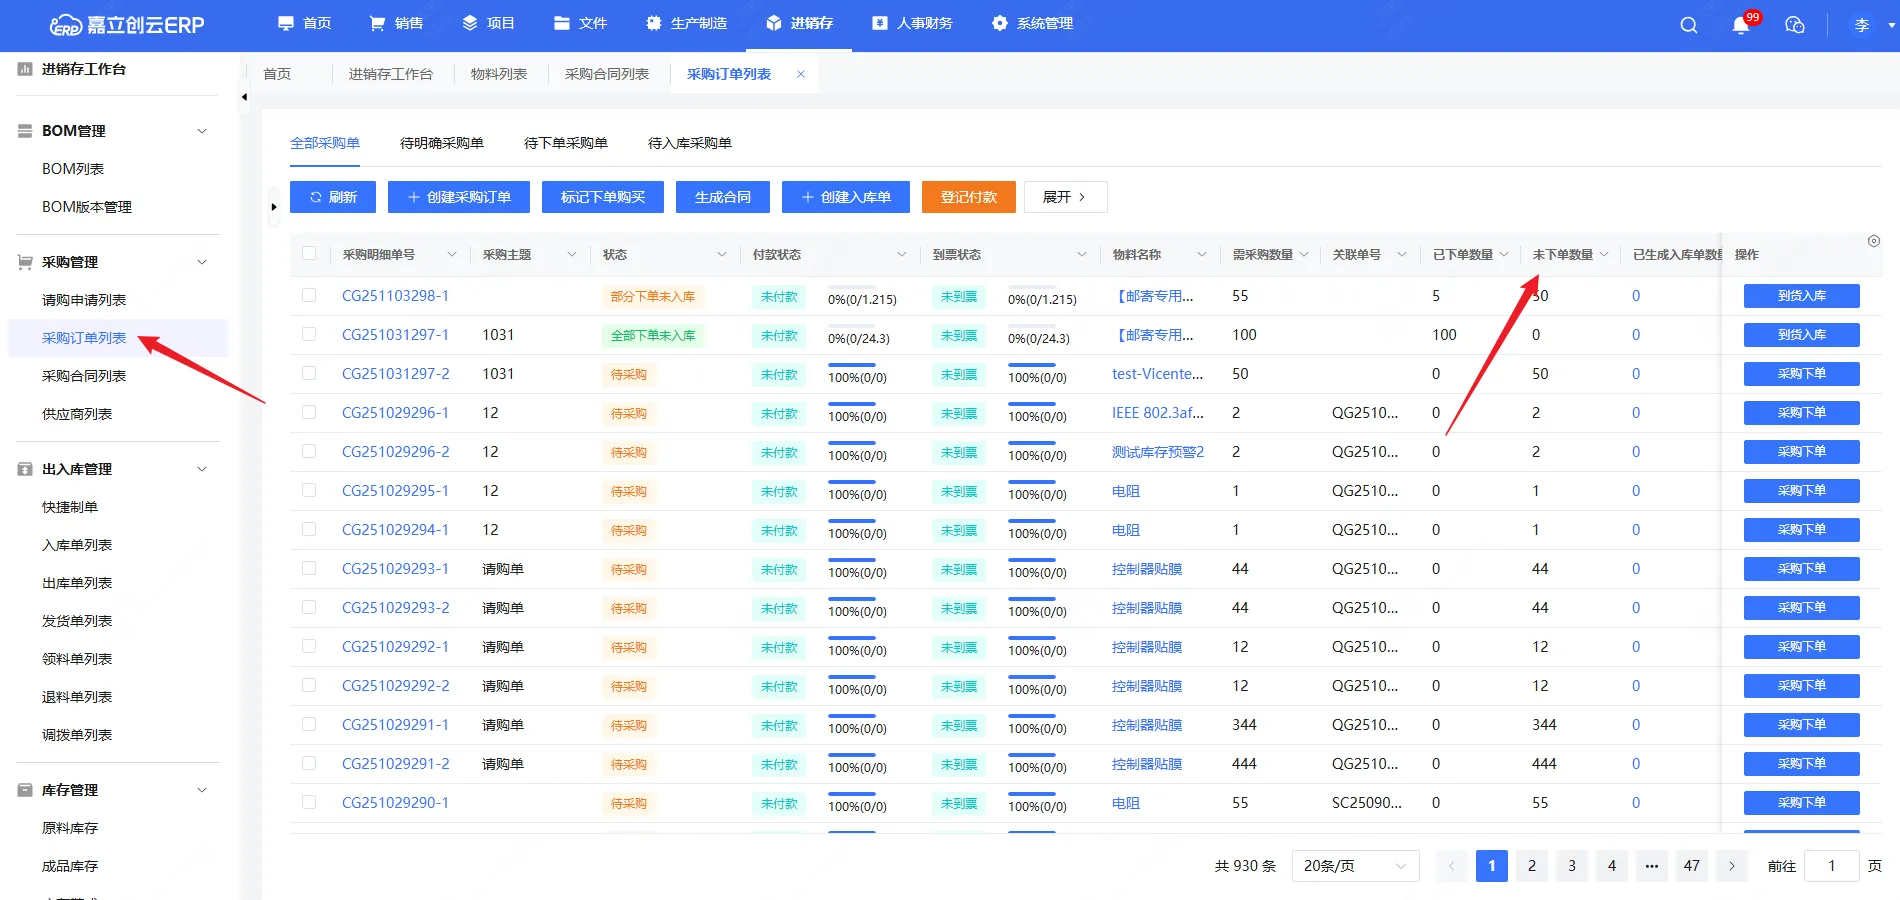Open the chat messages icon in header
1900x900 pixels.
1795,25
